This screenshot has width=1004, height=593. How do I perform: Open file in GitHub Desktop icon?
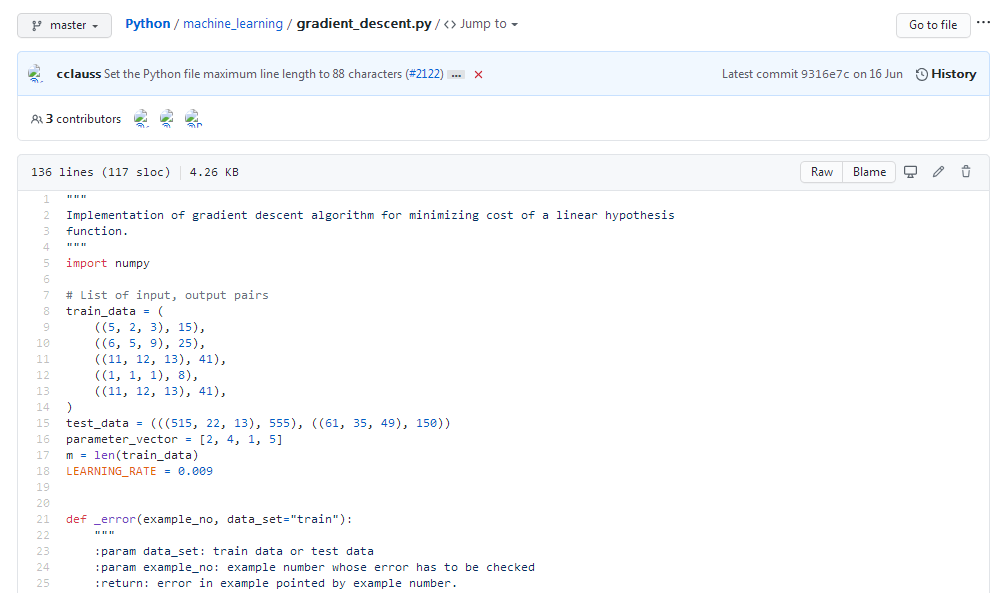tap(910, 172)
